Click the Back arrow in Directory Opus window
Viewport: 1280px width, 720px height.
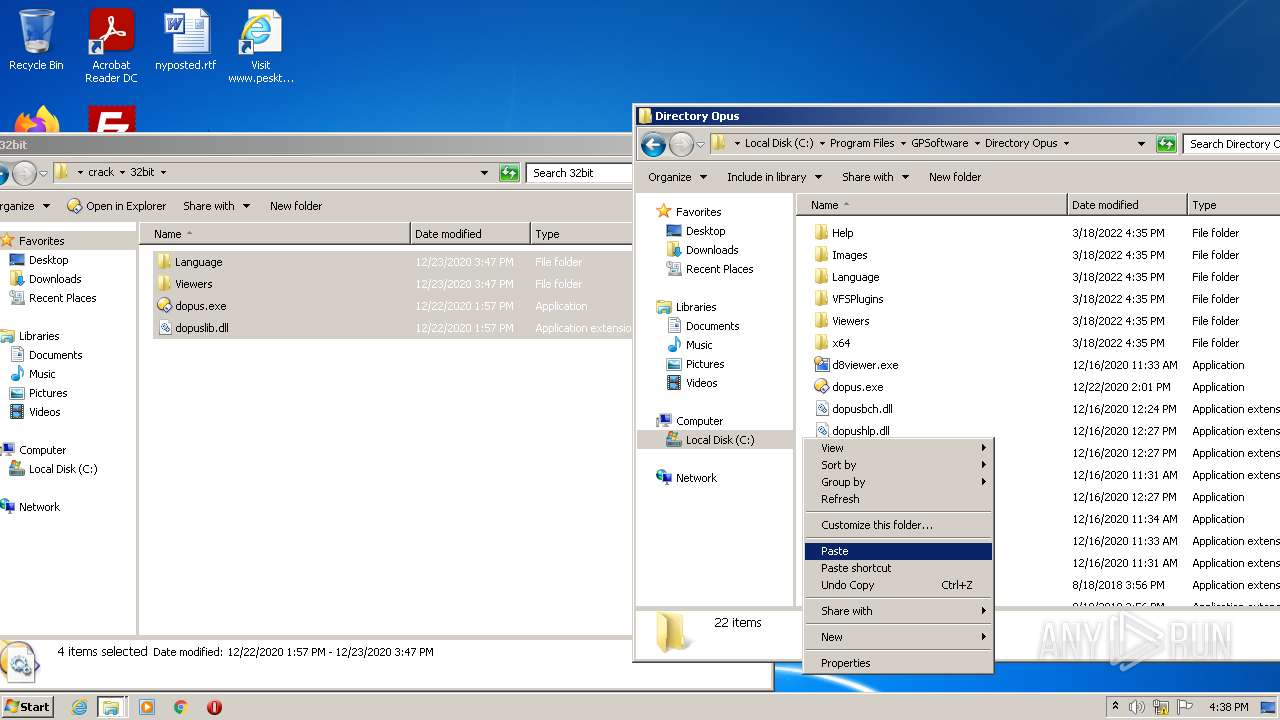click(653, 144)
